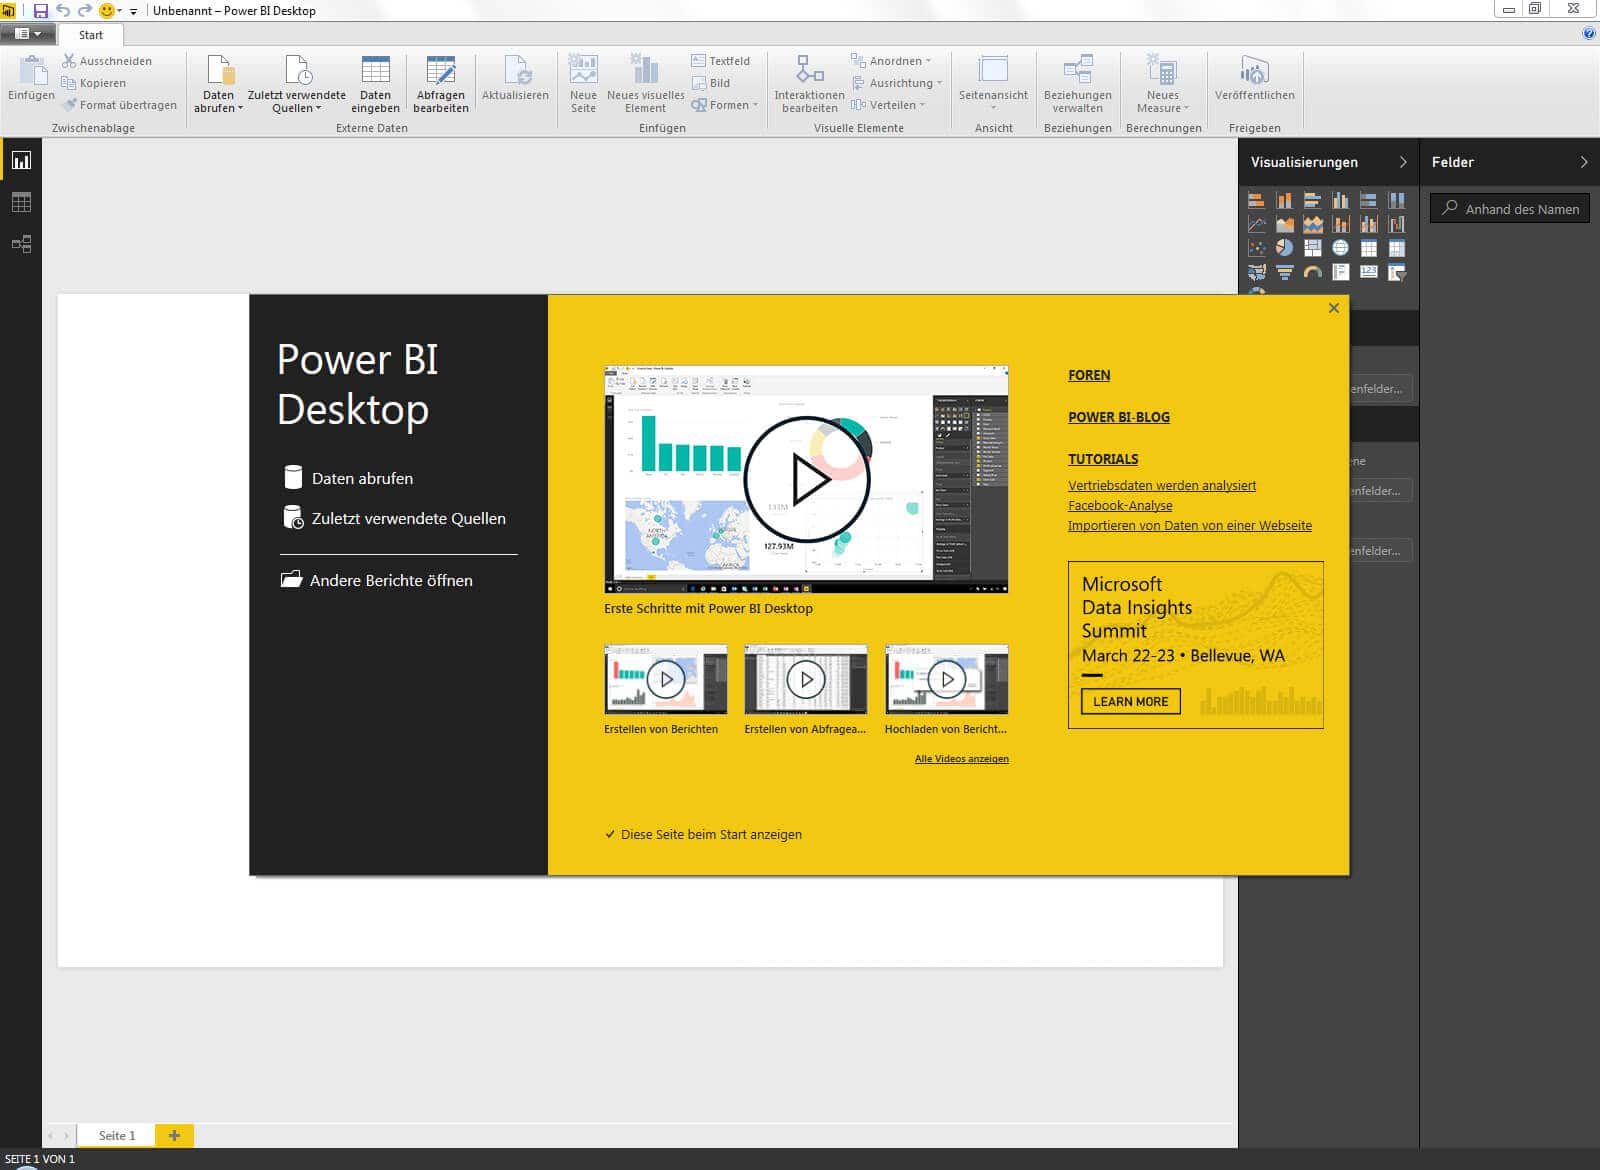Select the gauge visualization
The height and width of the screenshot is (1170, 1600).
point(1313,272)
